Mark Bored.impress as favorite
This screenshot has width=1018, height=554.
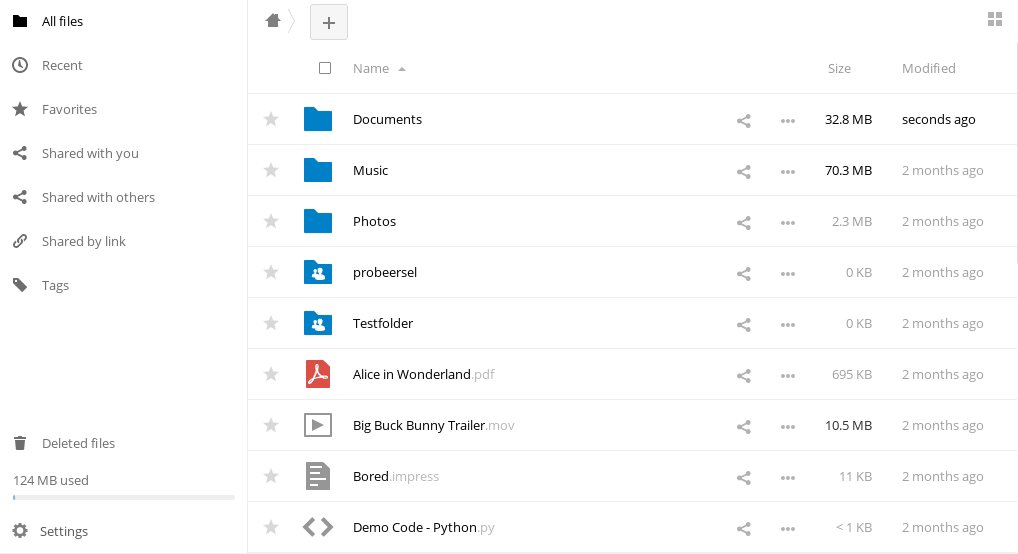(x=271, y=476)
